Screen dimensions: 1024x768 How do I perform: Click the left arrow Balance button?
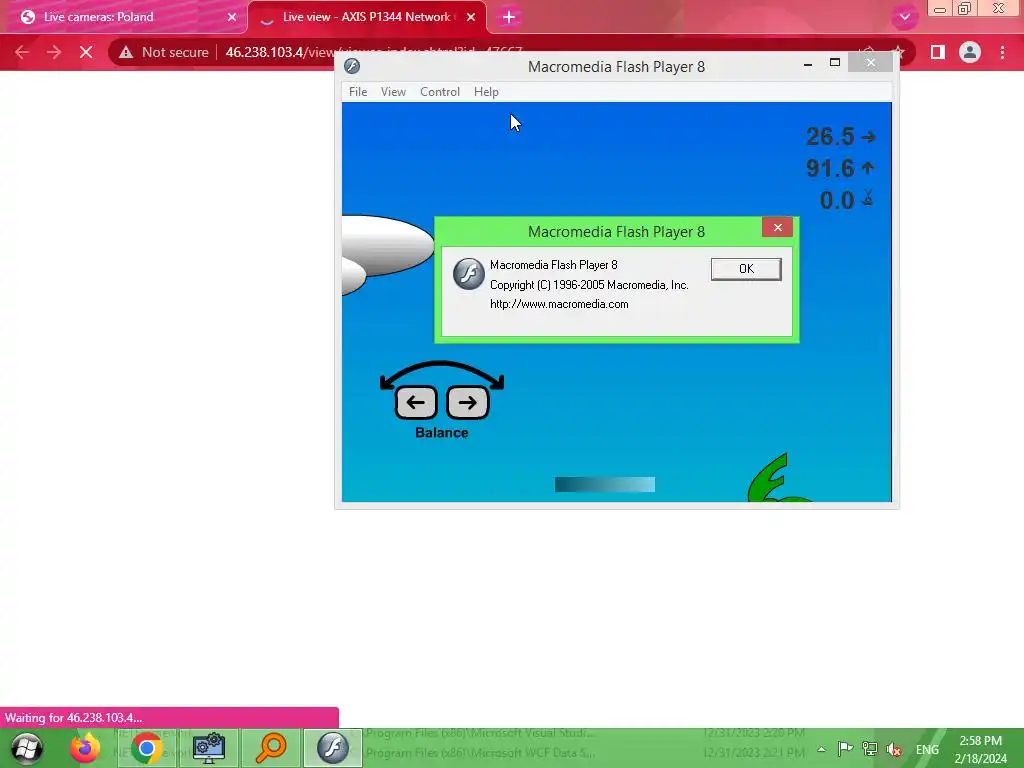point(415,402)
